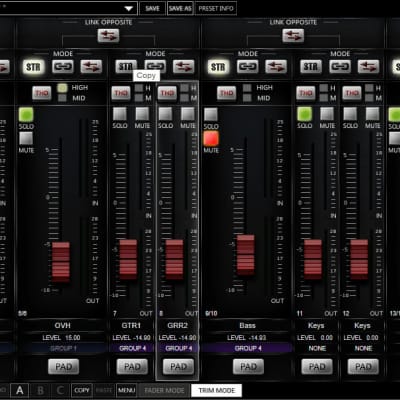Click chain link mode icon above OVH channel
Viewport: 400px width, 400px height.
(63, 67)
